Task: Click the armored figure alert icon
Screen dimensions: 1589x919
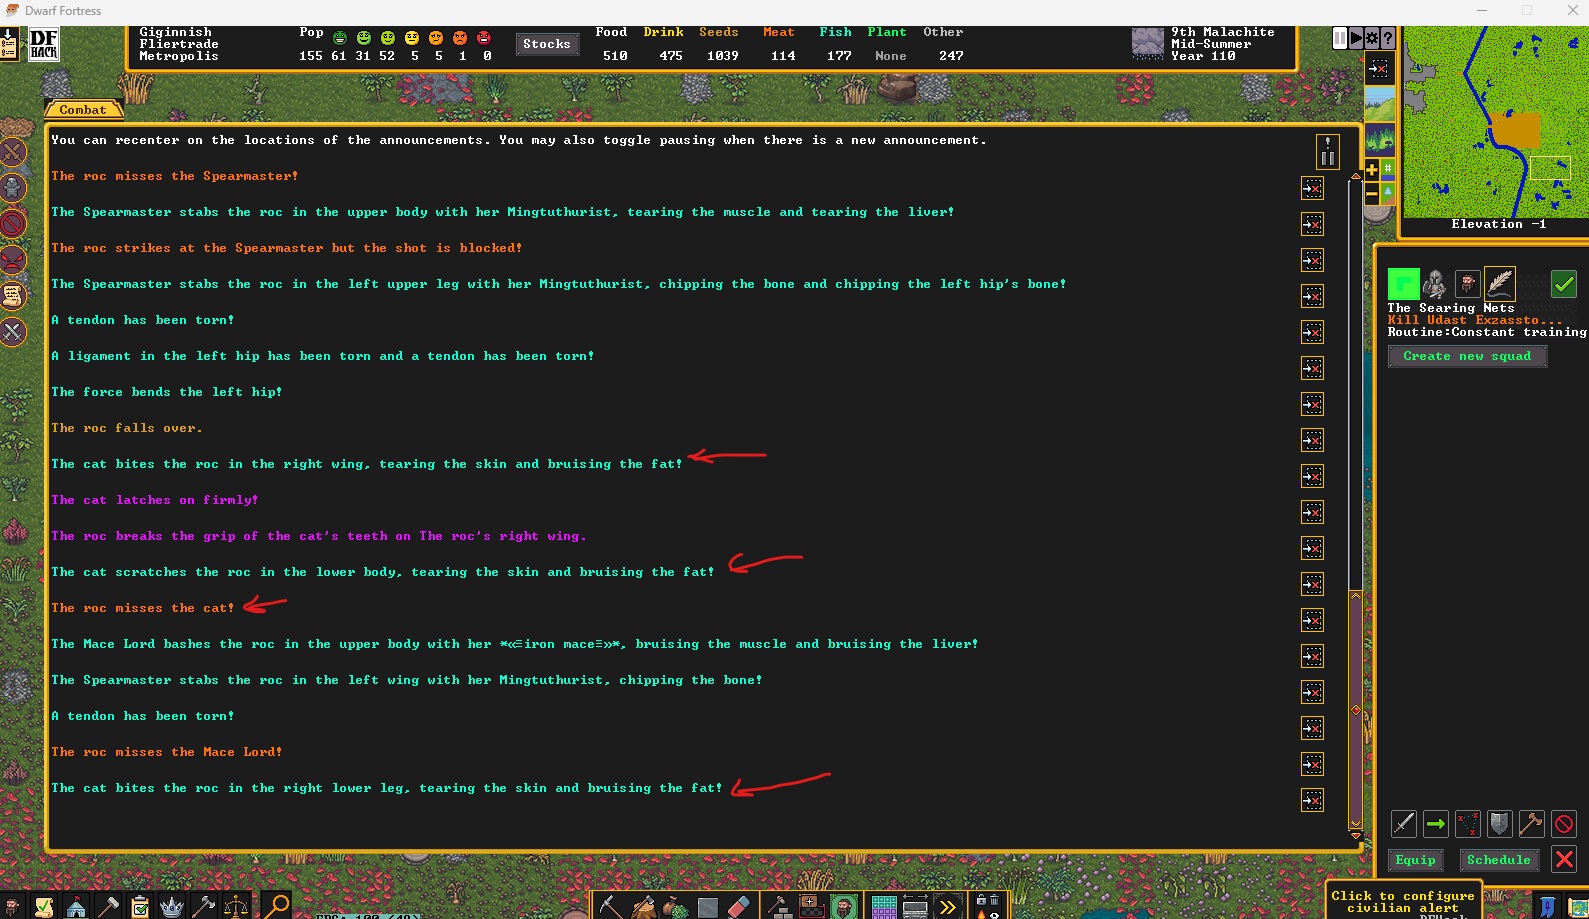Action: [x=13, y=188]
